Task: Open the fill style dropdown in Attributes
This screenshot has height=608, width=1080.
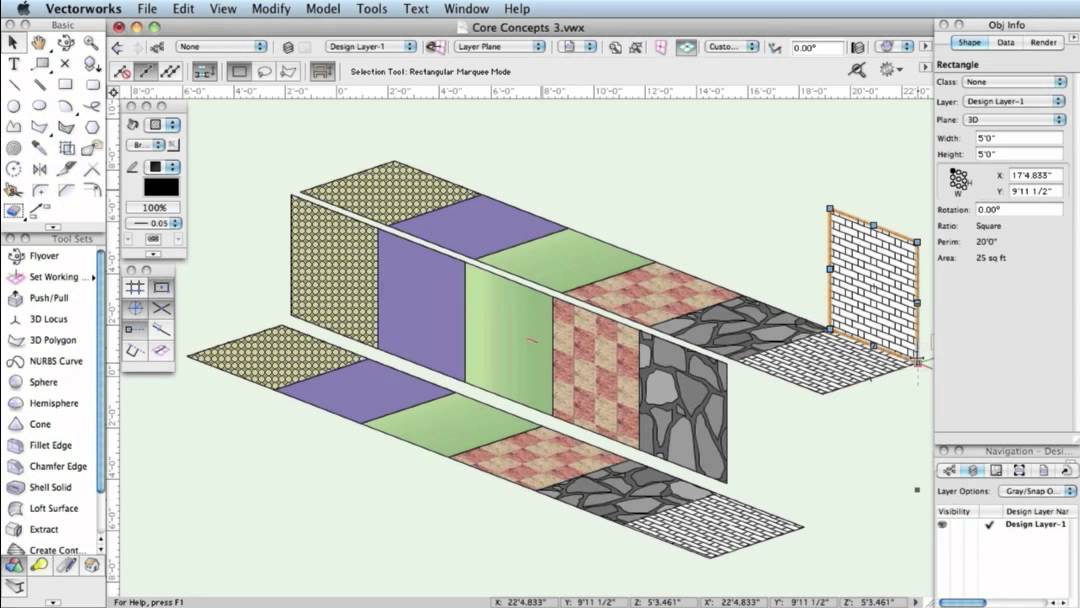Action: click(162, 125)
